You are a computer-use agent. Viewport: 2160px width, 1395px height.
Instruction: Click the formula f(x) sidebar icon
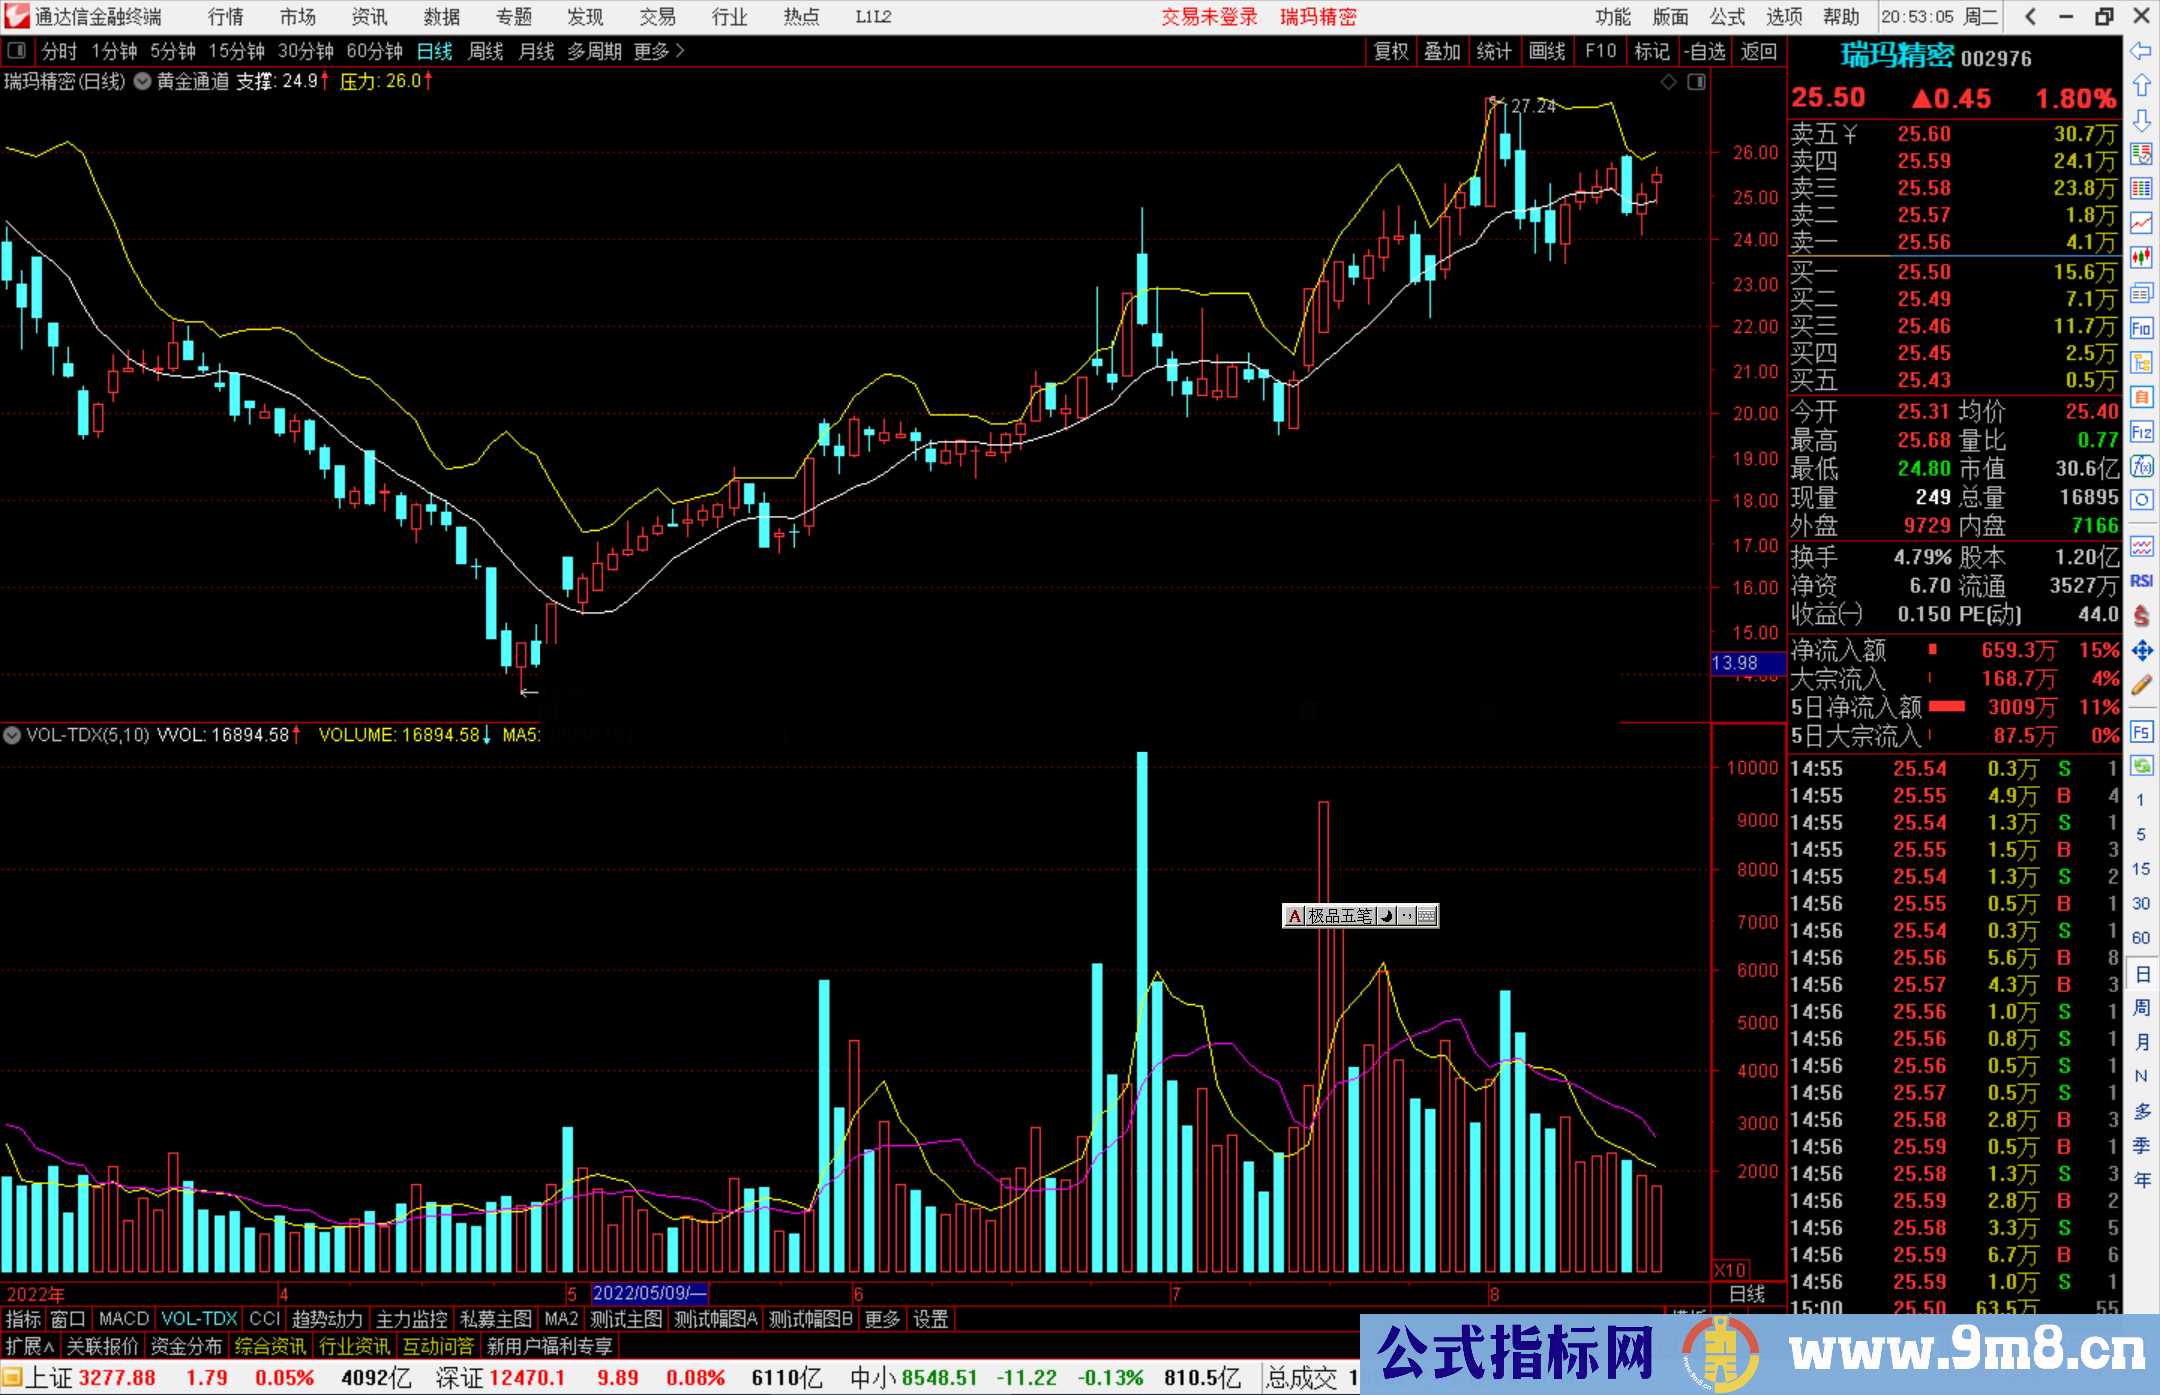(x=2140, y=466)
